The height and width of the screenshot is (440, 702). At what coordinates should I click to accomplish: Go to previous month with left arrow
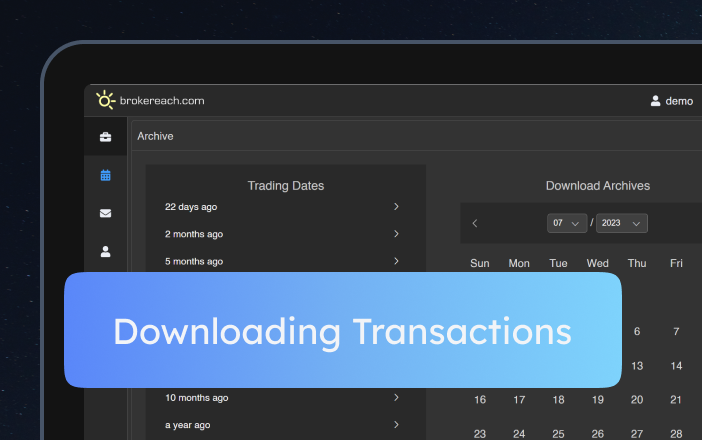pos(475,223)
